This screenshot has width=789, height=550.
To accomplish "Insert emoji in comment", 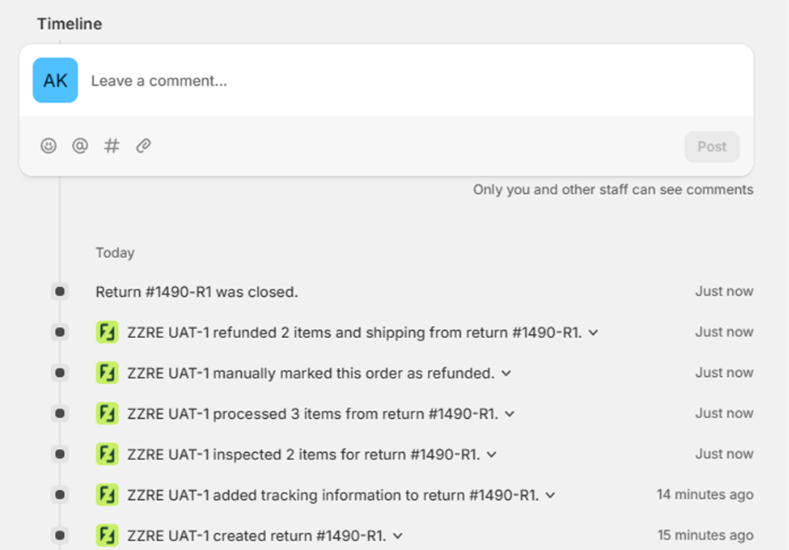I will 48,146.
